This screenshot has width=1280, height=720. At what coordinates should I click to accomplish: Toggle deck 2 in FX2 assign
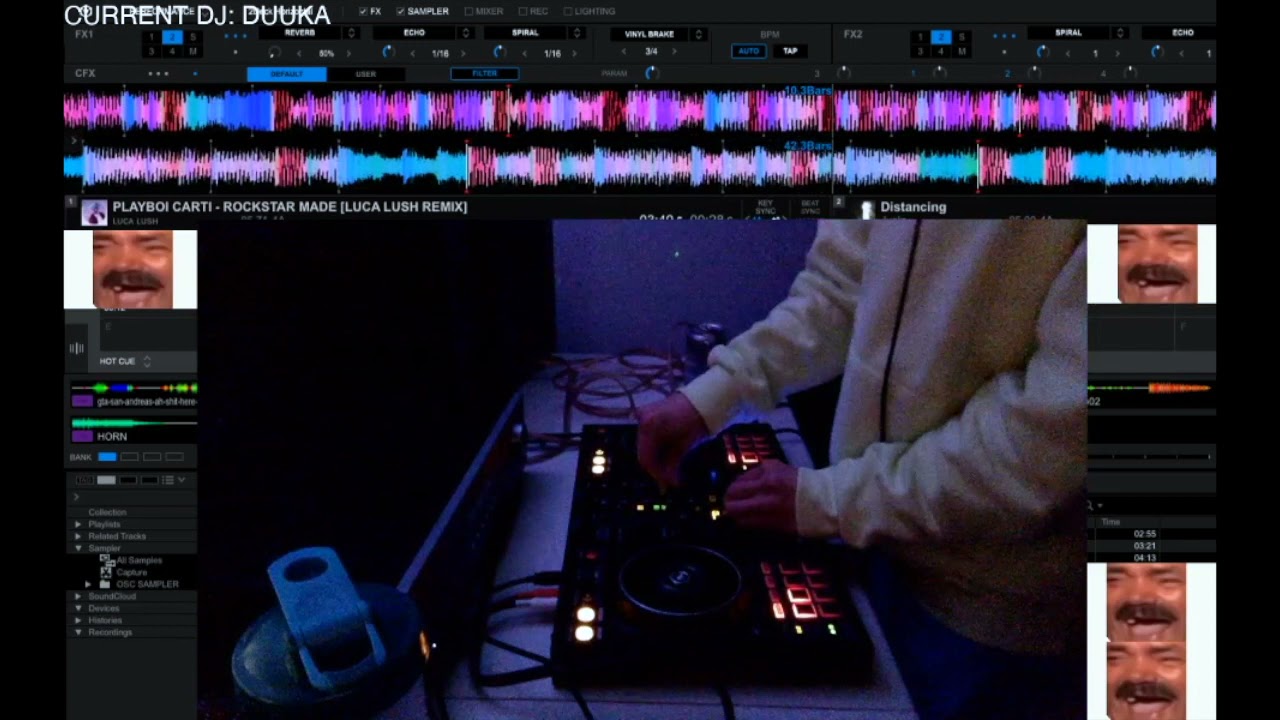(941, 37)
